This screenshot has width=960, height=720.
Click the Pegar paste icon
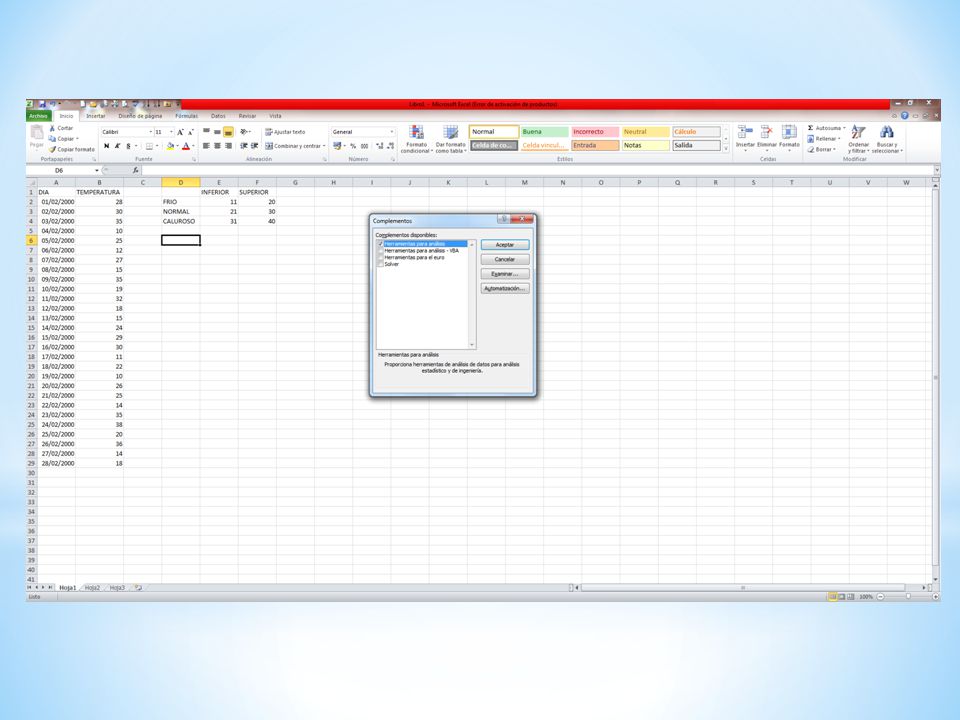click(37, 132)
